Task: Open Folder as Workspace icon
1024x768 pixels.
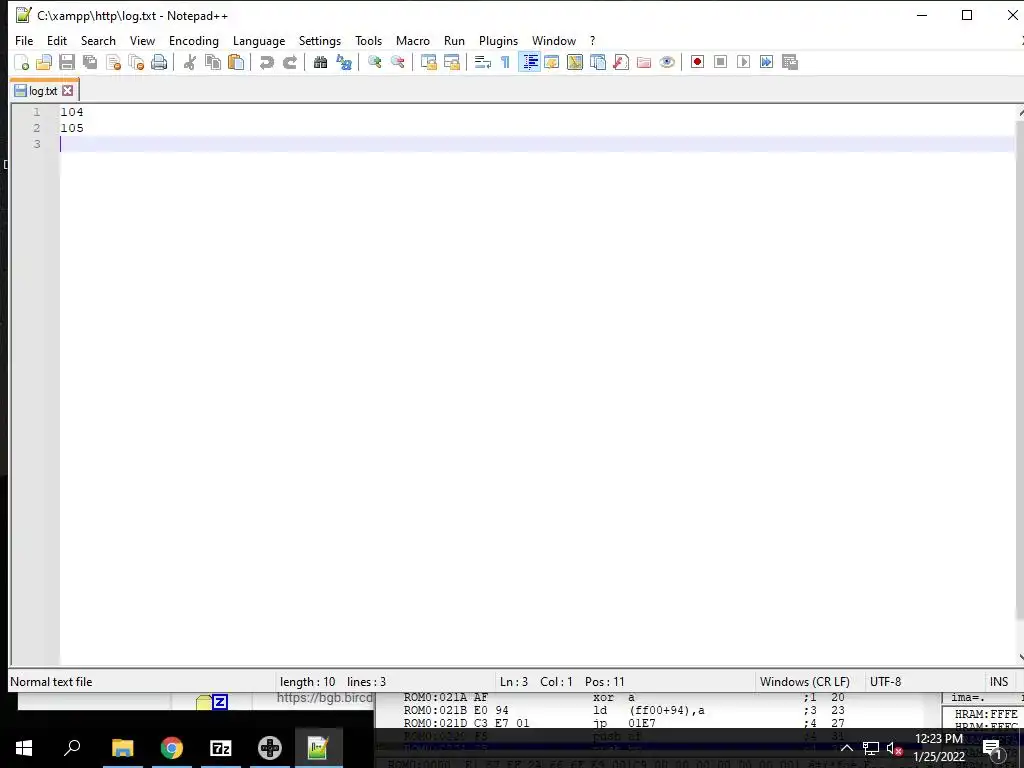Action: [644, 62]
